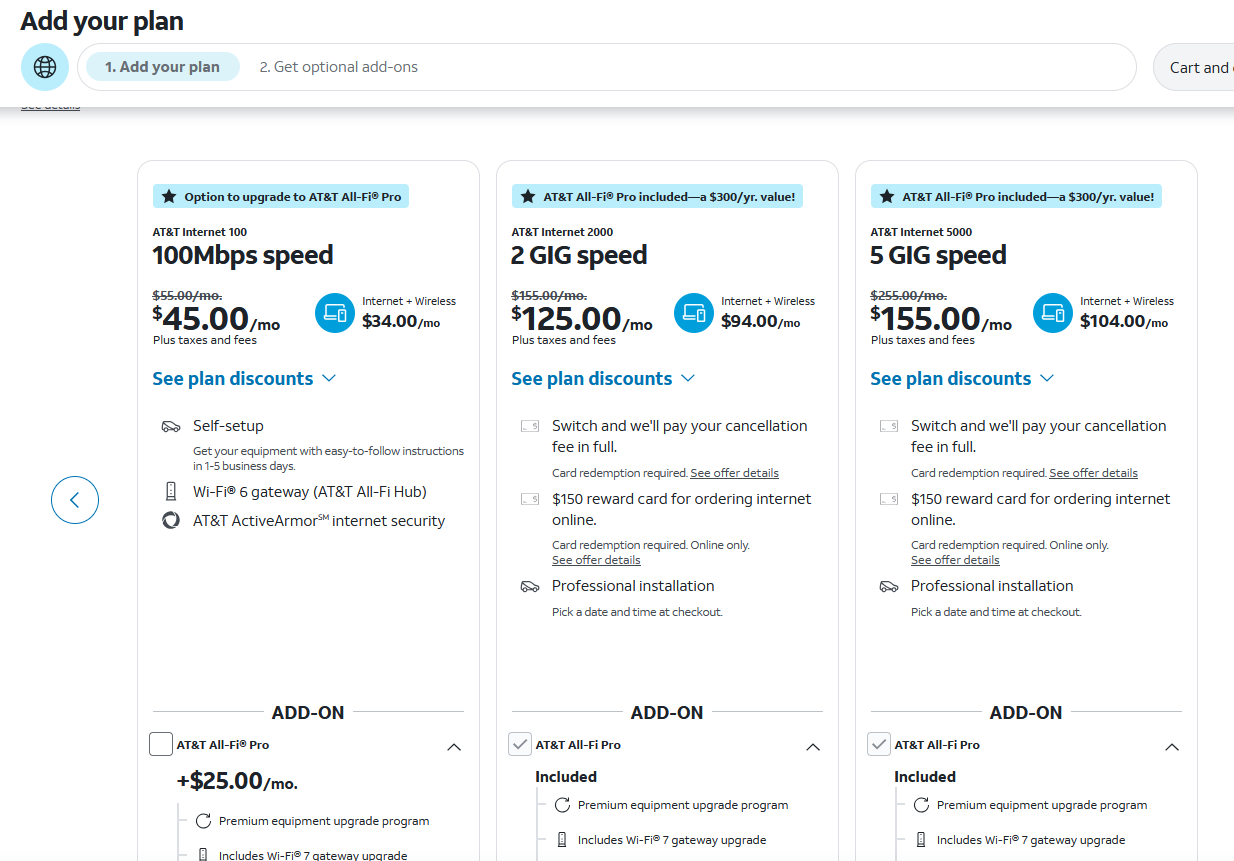Click the $45.00/mo price
Image resolution: width=1234 pixels, height=861 pixels.
(x=216, y=319)
